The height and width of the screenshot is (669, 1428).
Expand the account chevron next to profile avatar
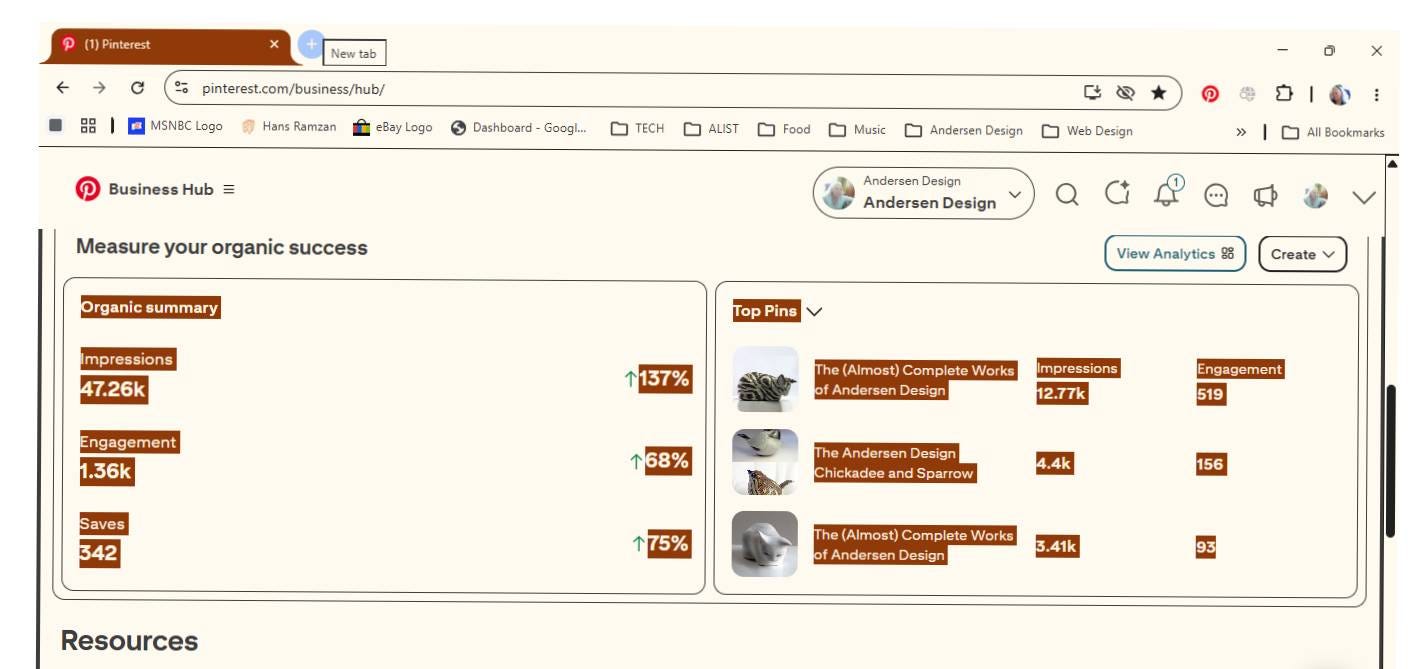point(1364,196)
